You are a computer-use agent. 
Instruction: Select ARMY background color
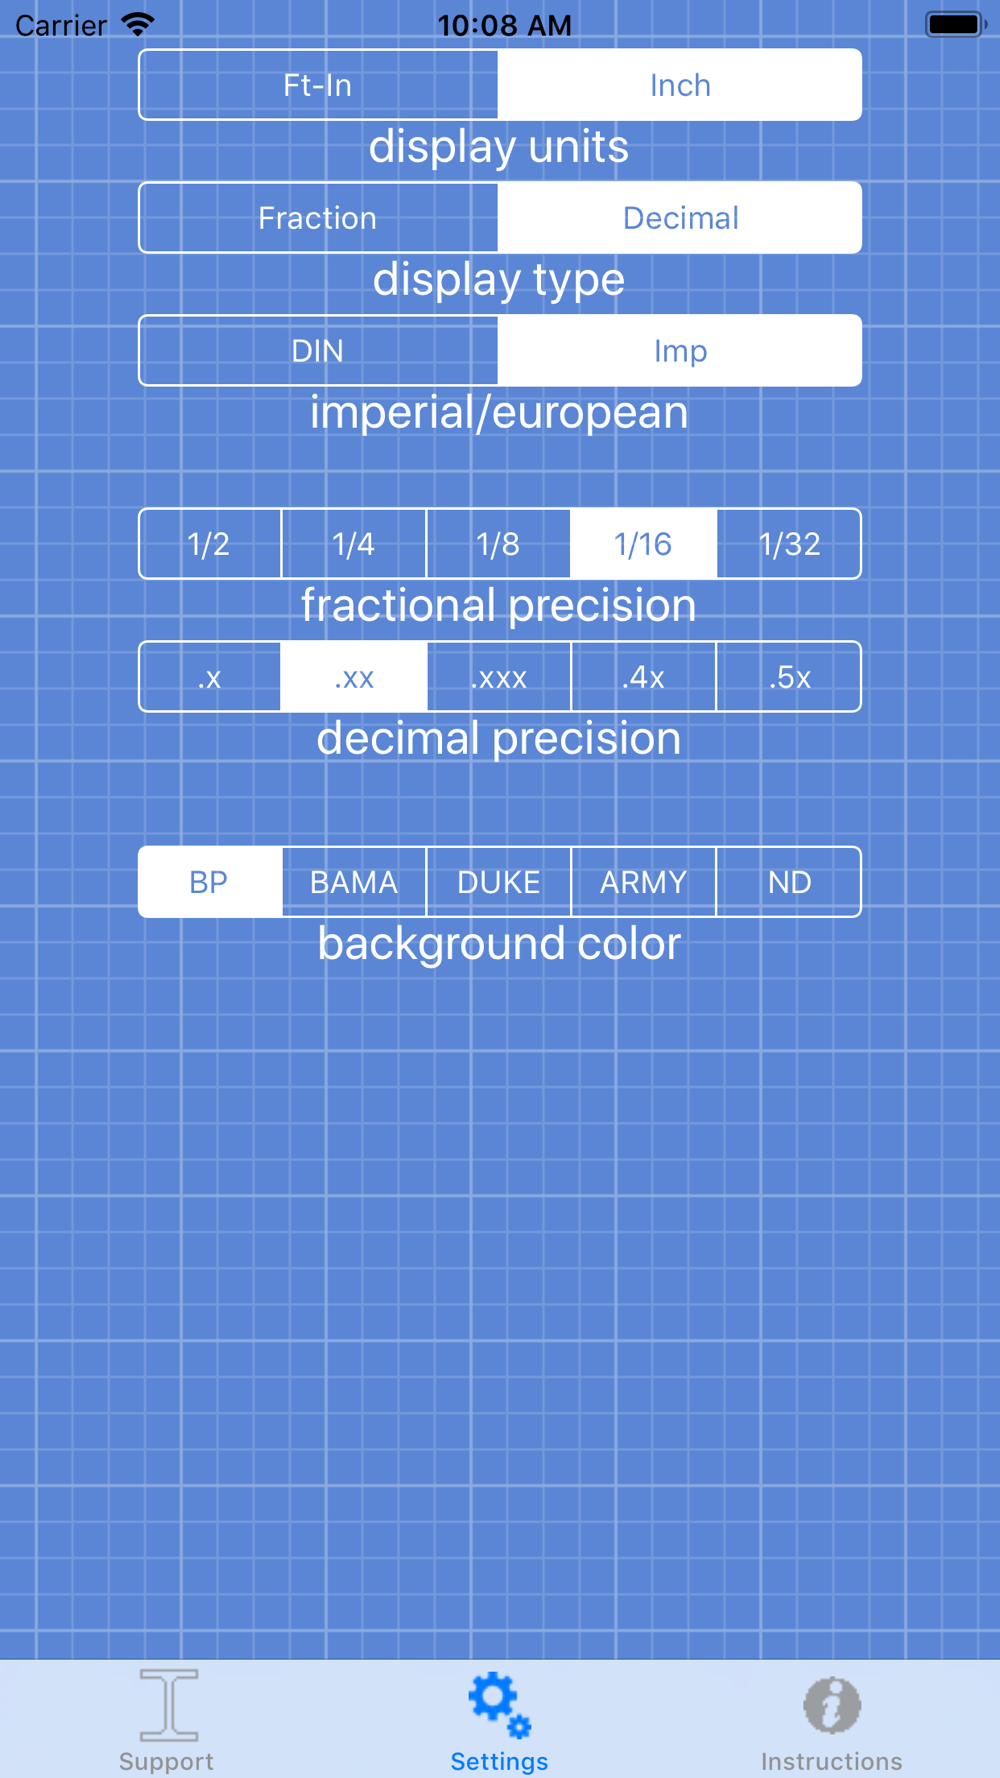pos(643,882)
